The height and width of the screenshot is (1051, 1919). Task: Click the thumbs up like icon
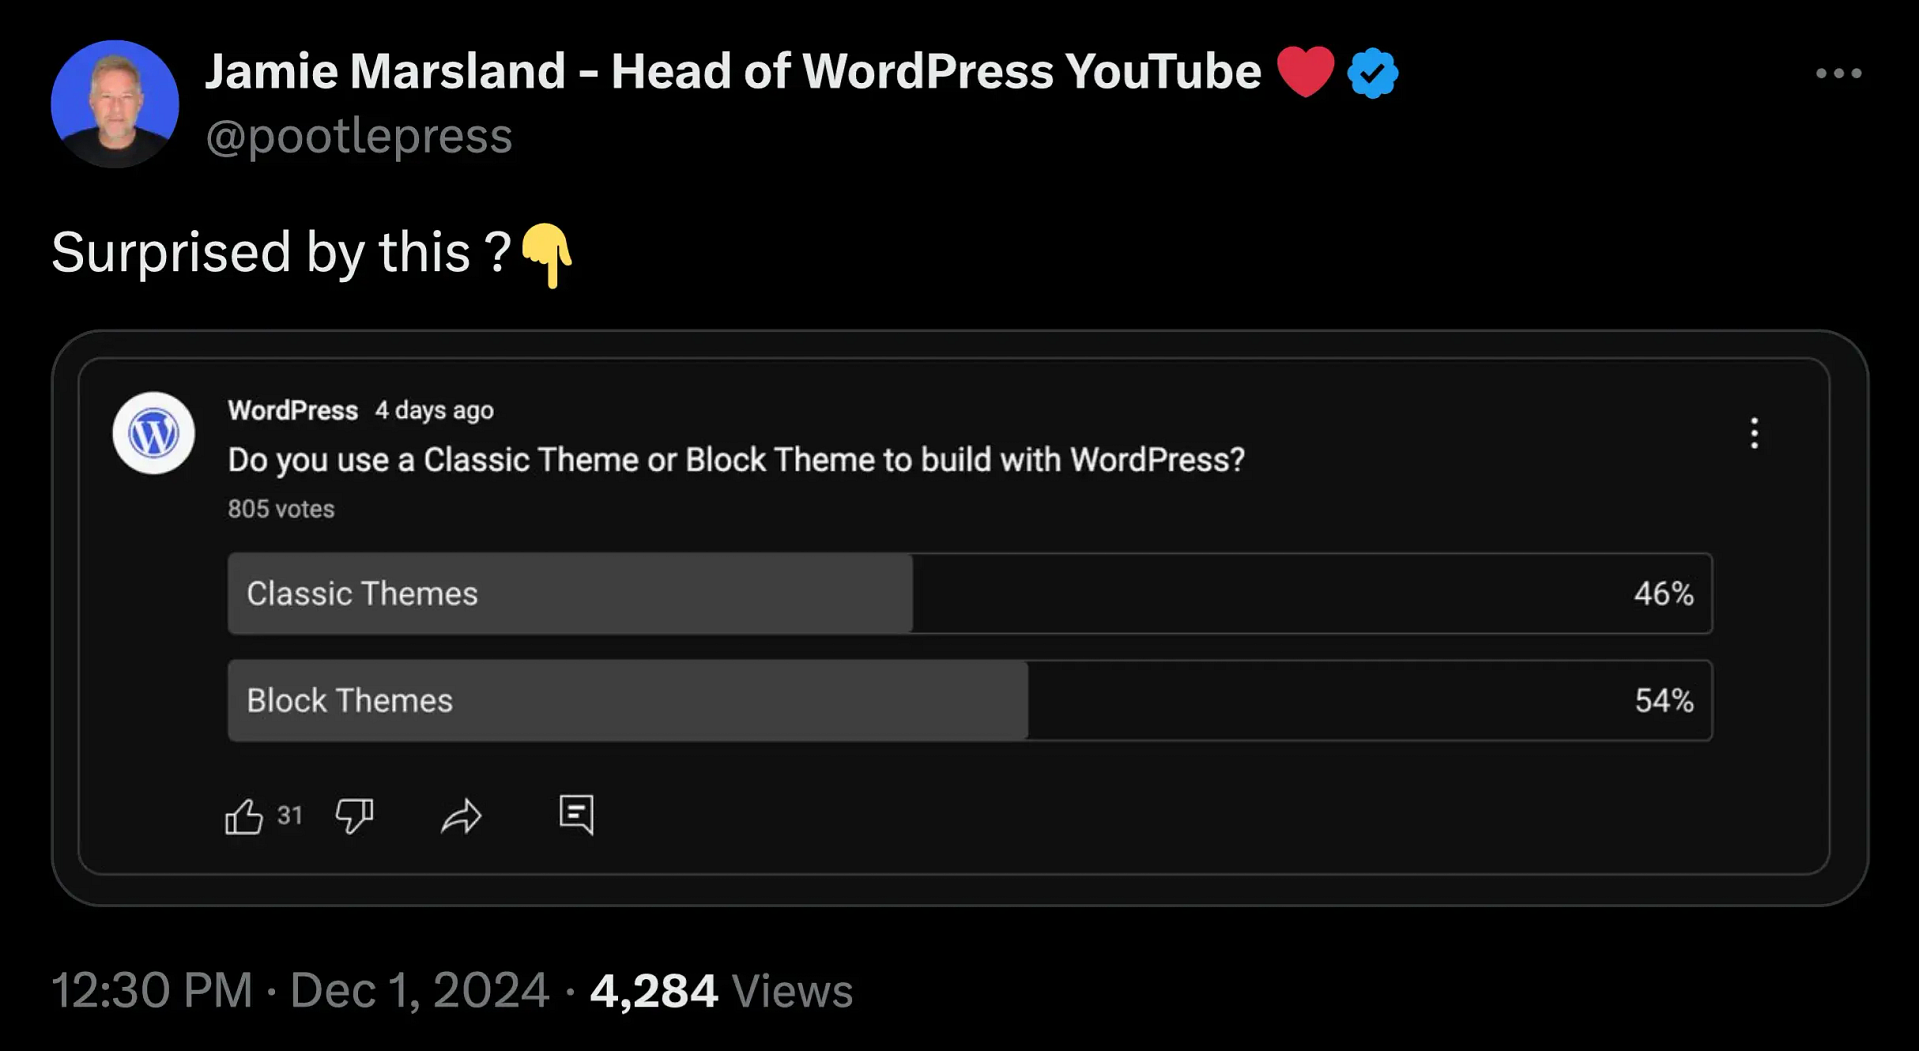click(x=244, y=816)
